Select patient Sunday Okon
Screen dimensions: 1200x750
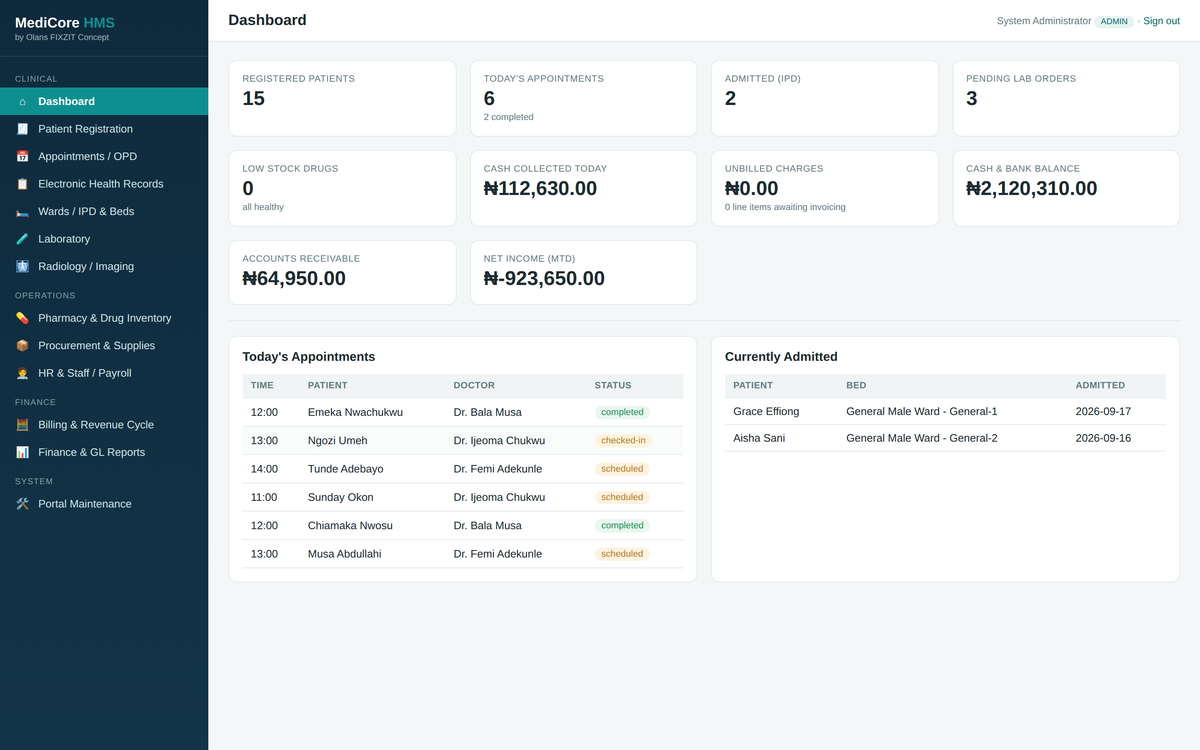pos(340,497)
